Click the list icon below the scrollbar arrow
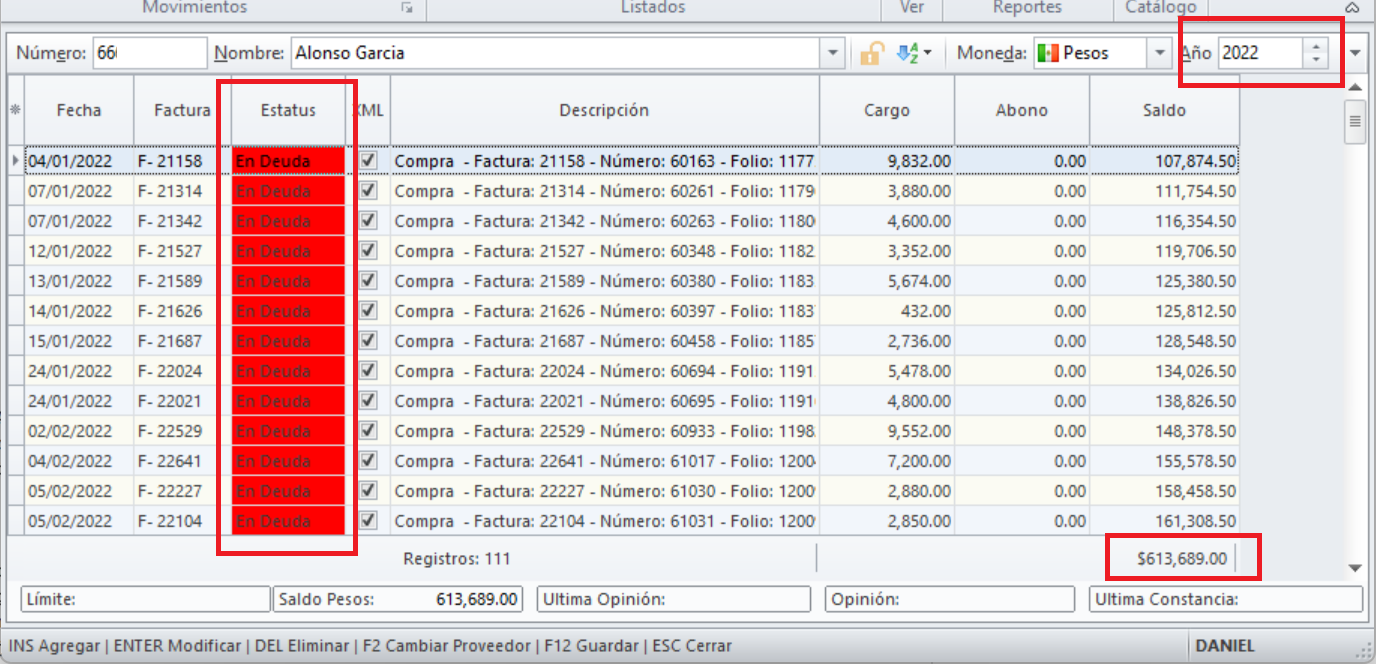 [1355, 119]
